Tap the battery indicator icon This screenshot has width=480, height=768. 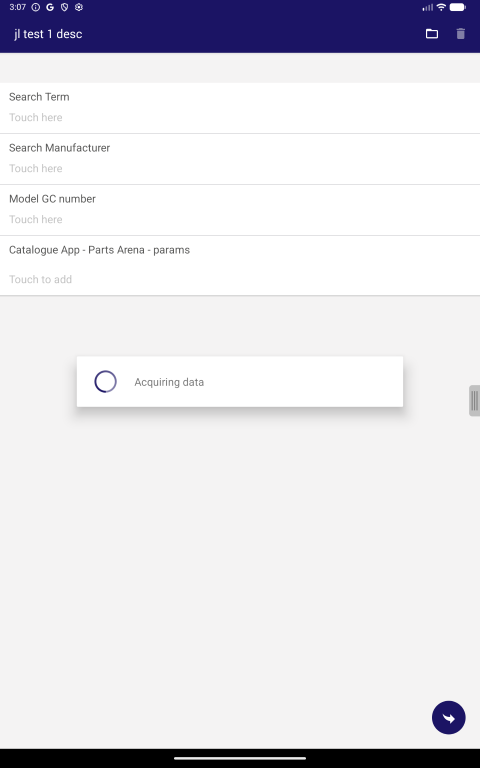pyautogui.click(x=457, y=7)
